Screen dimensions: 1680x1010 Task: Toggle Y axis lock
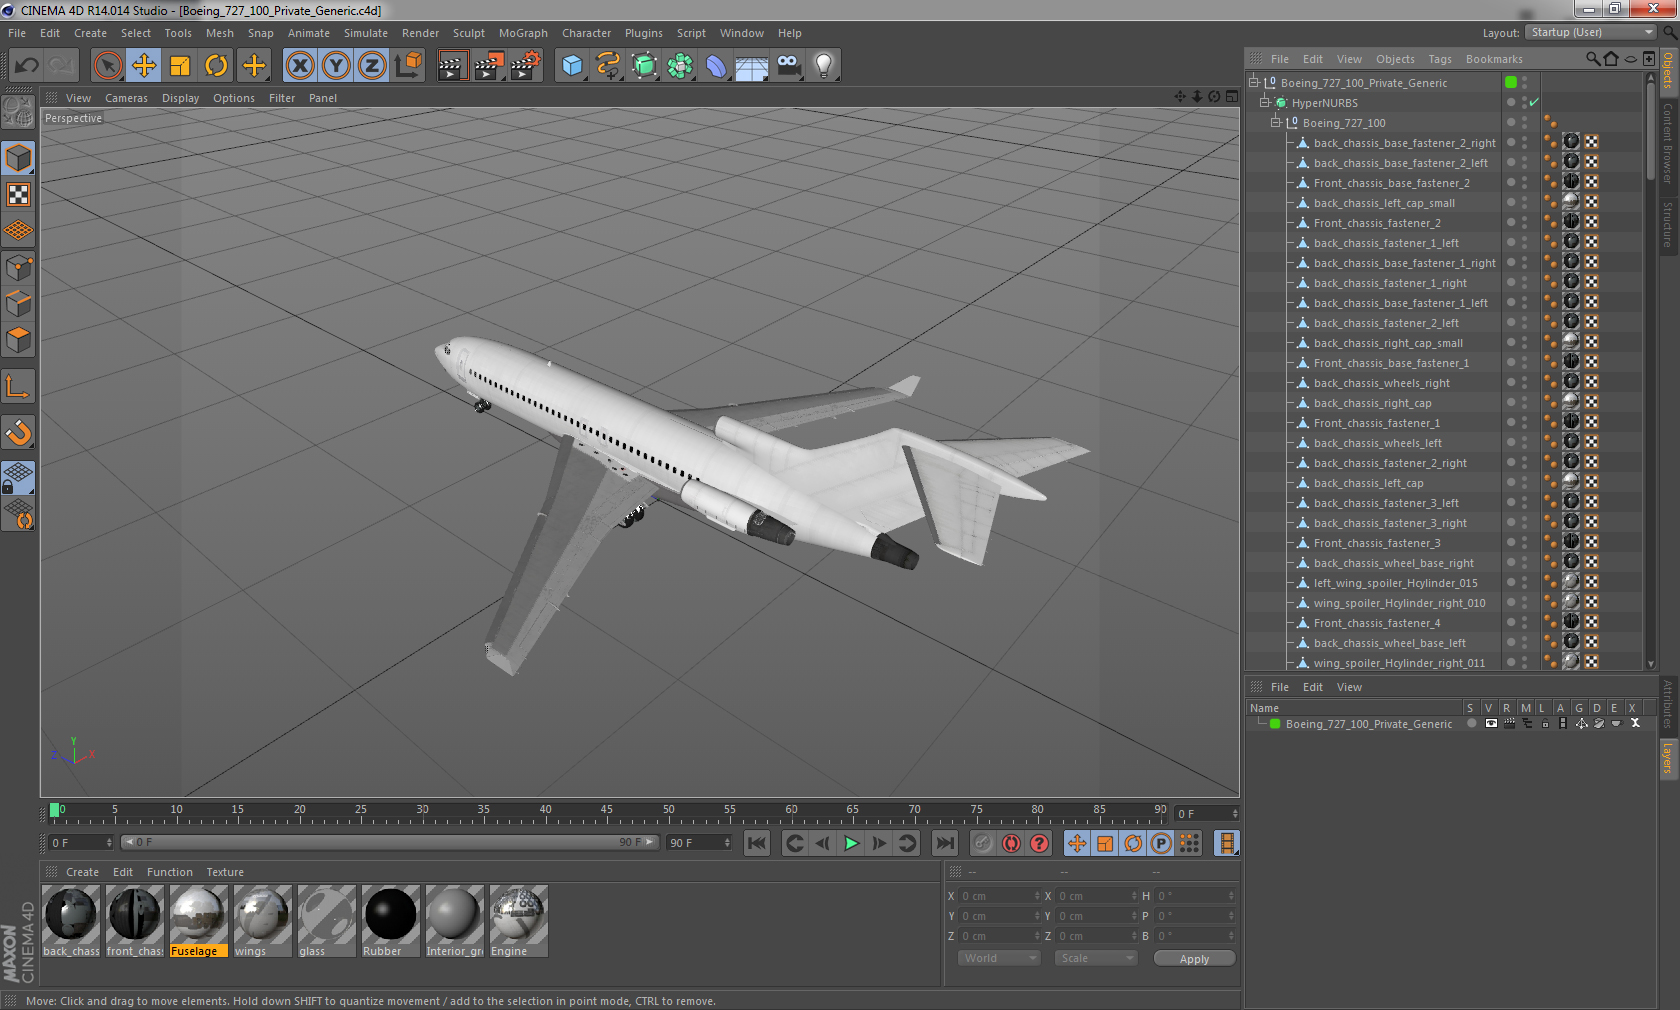tap(336, 66)
